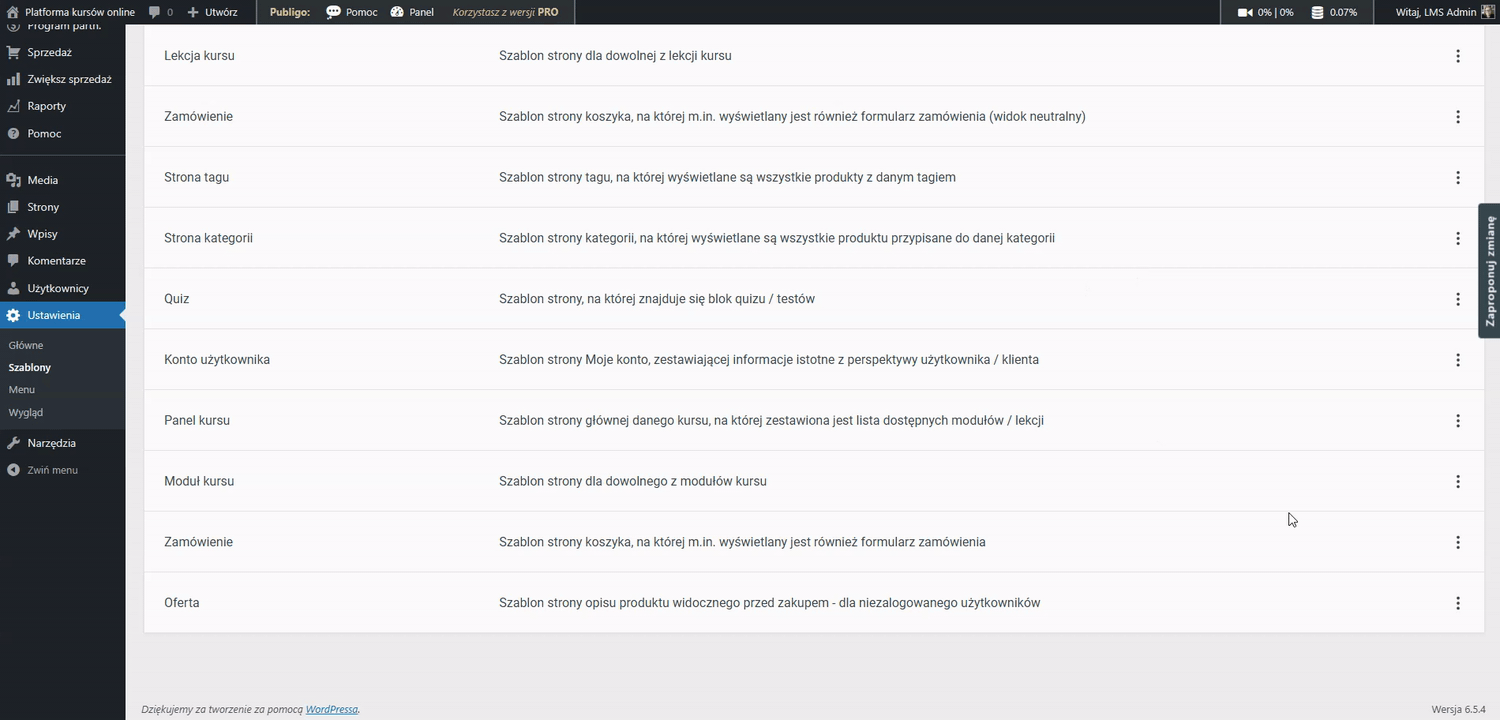Click the Zaproponuj zmianę side tab
The width and height of the screenshot is (1500, 720).
(x=1489, y=271)
